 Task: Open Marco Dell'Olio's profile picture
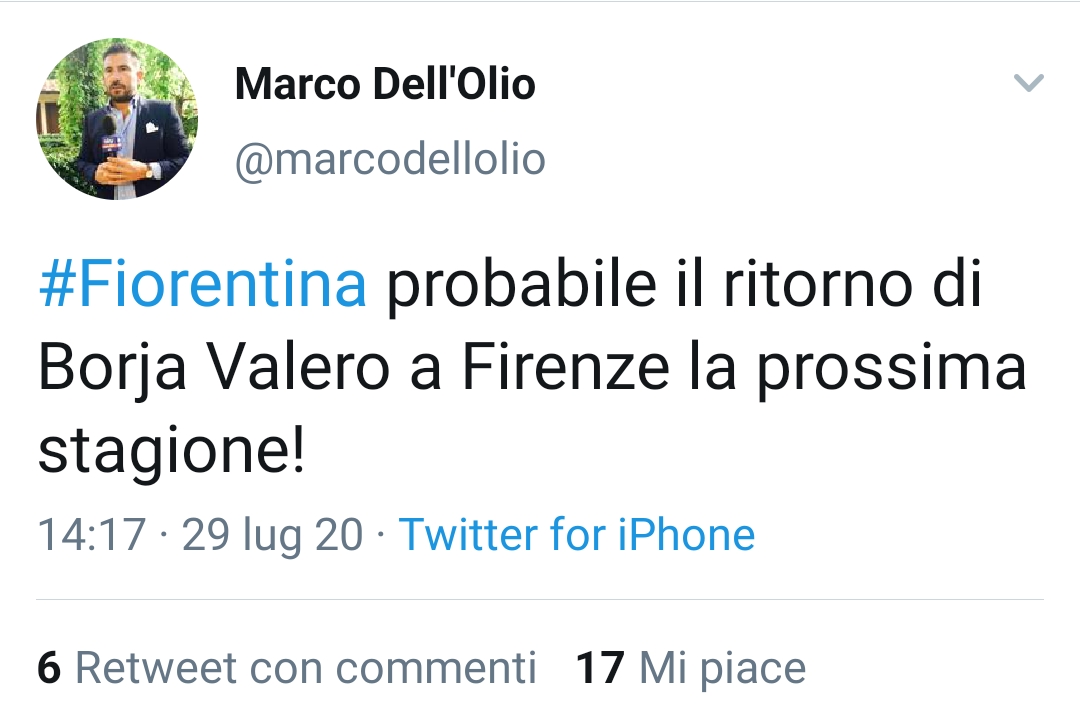coord(117,119)
